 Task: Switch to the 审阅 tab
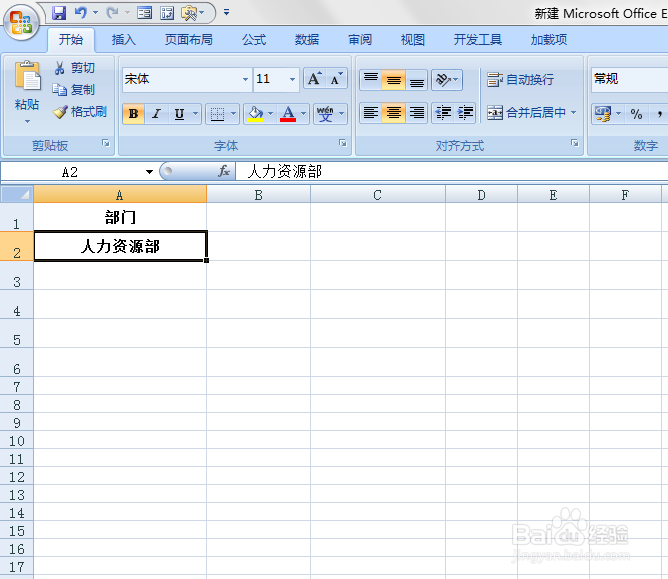[x=360, y=40]
